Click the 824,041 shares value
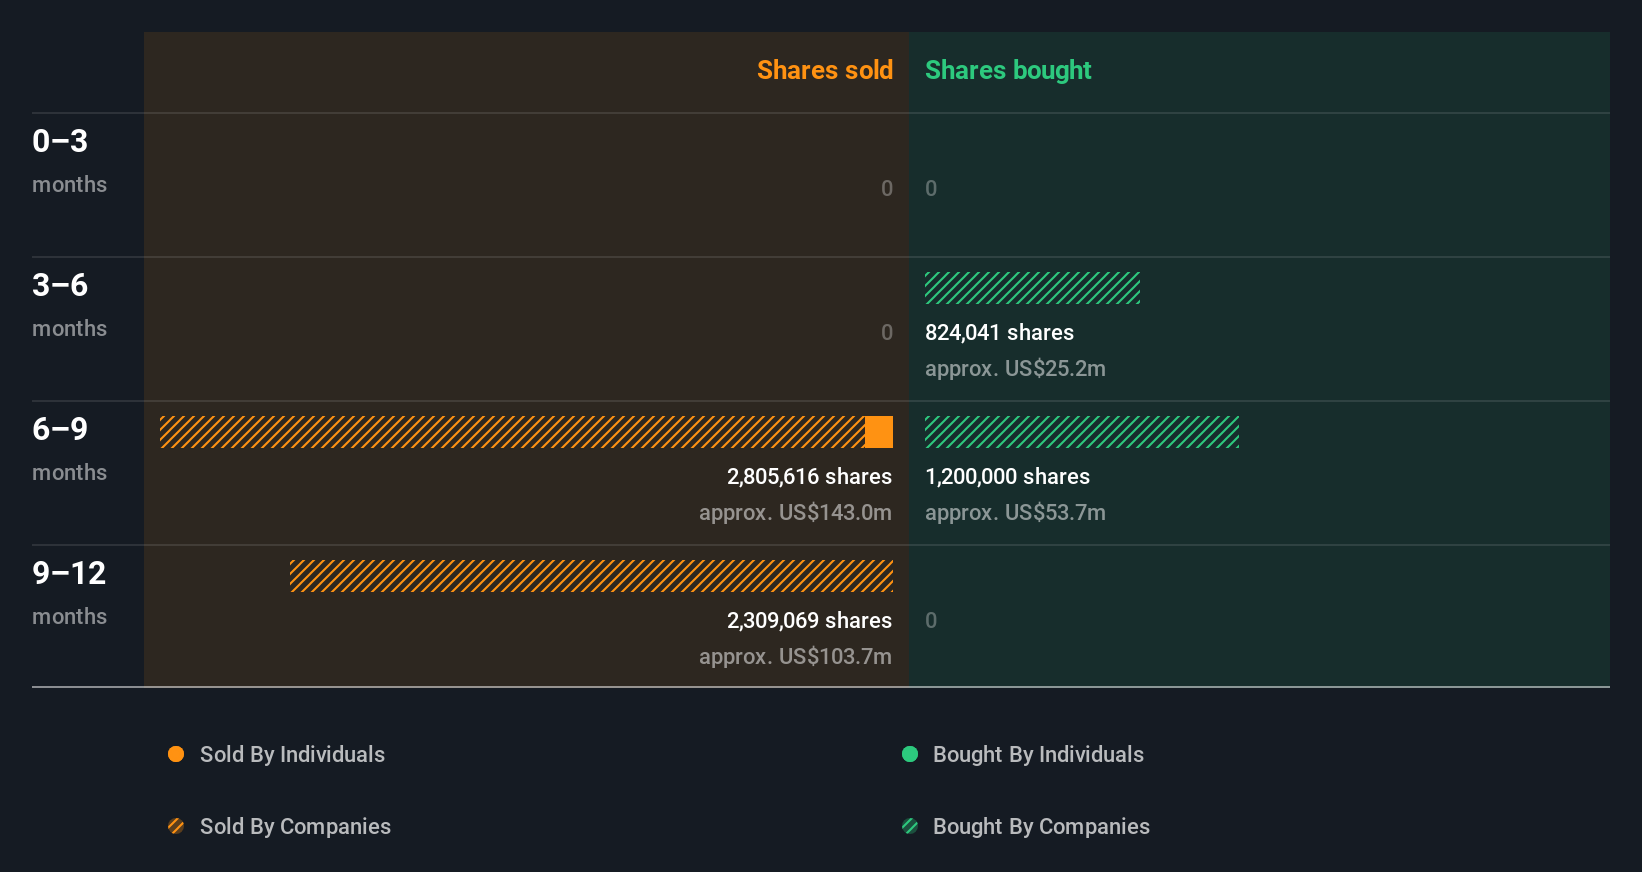 (999, 333)
